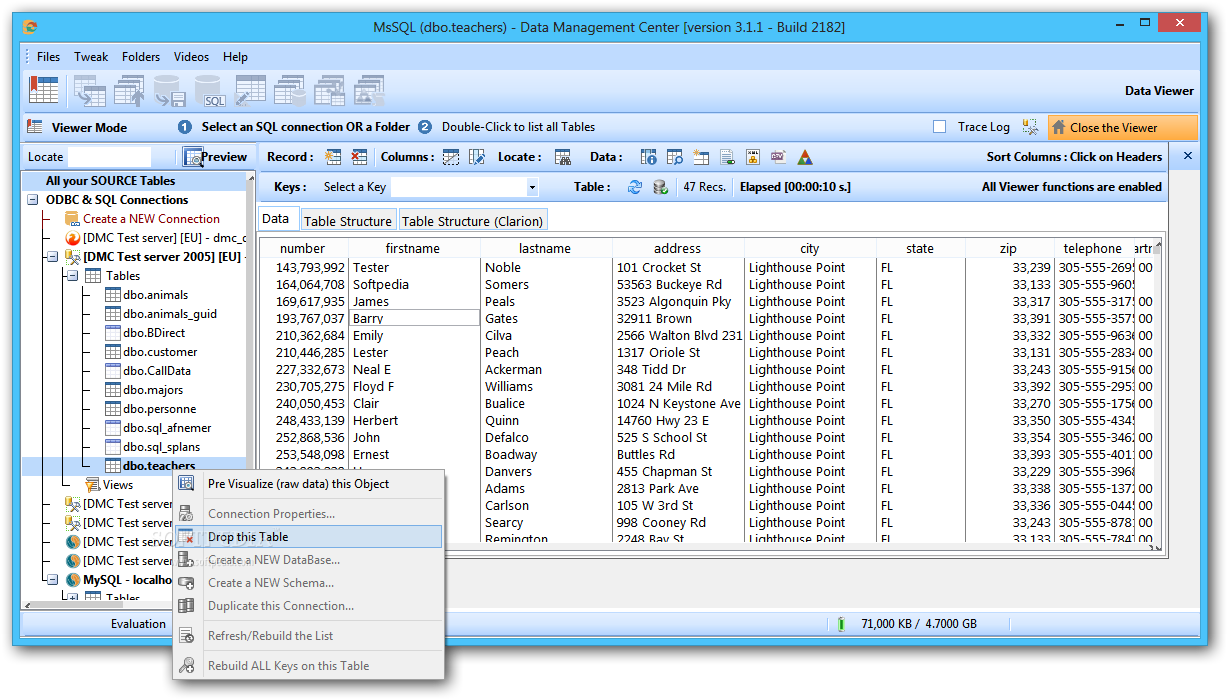Click the address cell 101 Crocket St
1228x700 pixels.
coord(678,267)
